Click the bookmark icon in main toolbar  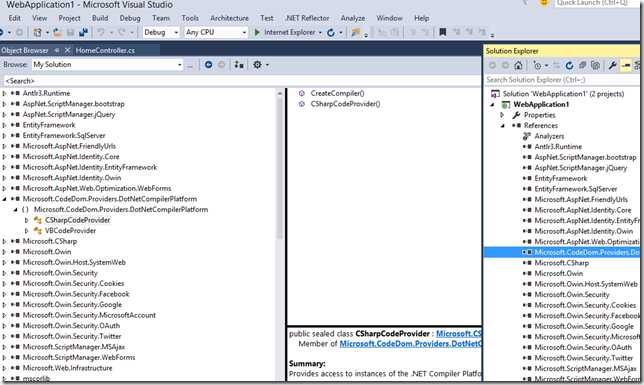442,32
